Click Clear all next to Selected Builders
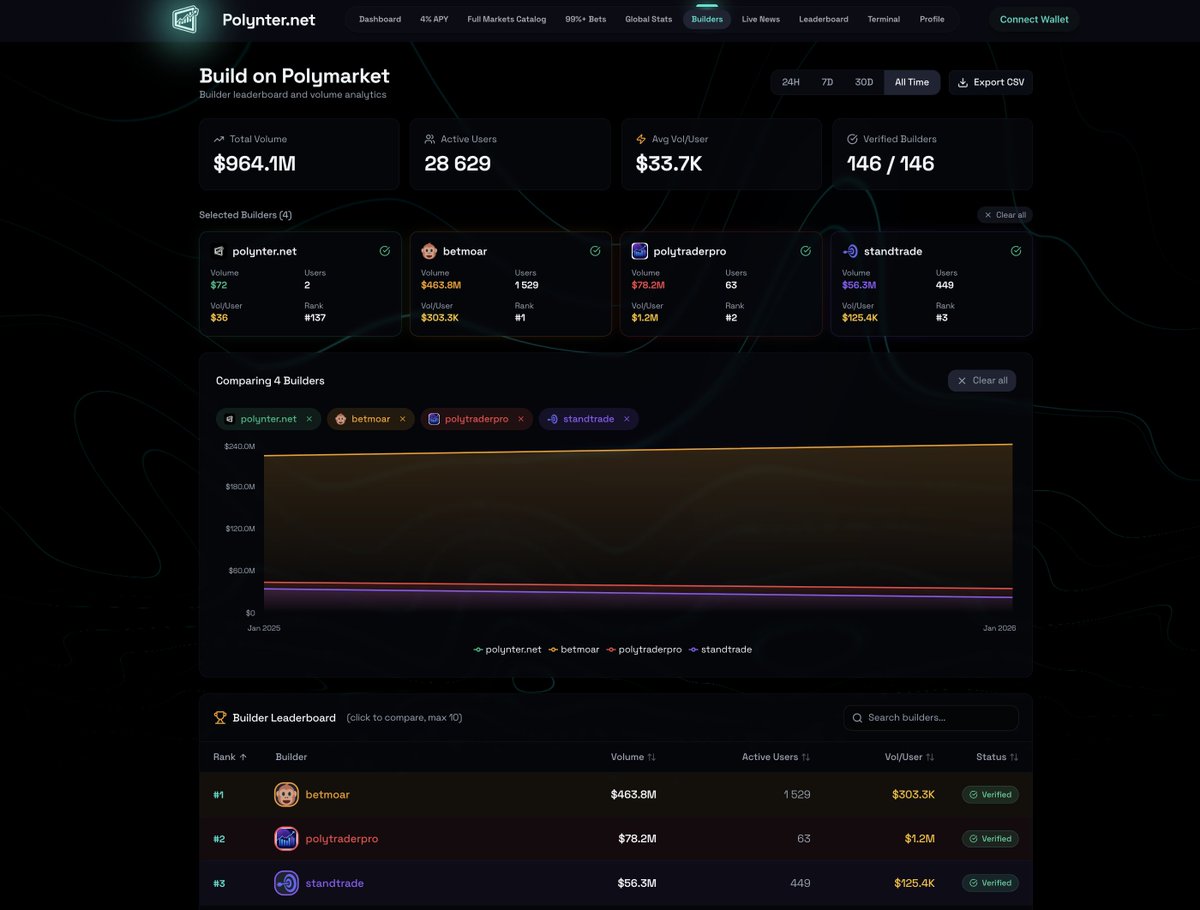1200x910 pixels. click(1005, 215)
